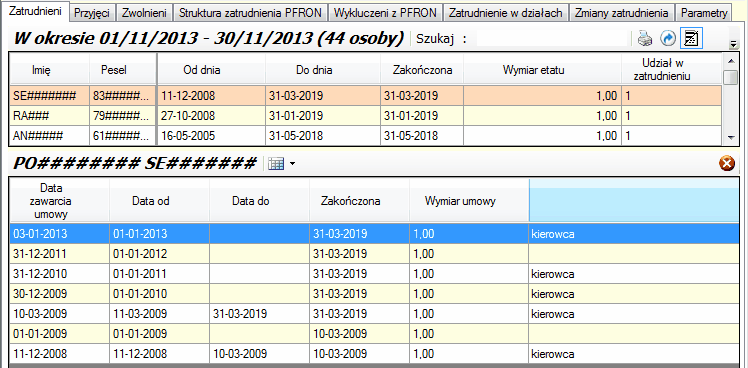Close the details panel with red X icon

point(727,164)
